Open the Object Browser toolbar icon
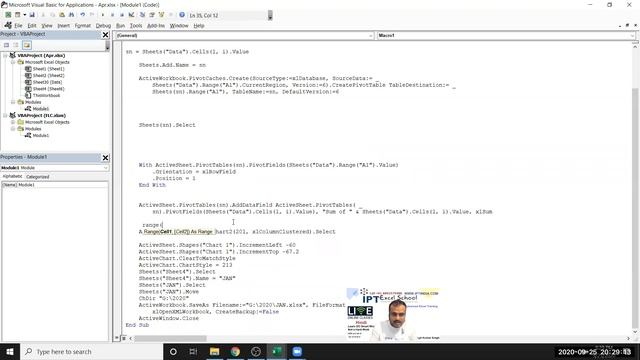 pyautogui.click(x=161, y=15)
